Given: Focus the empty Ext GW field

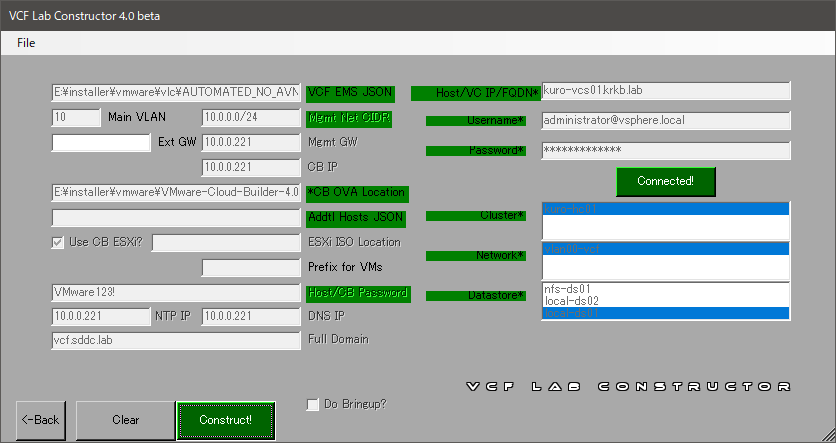Looking at the screenshot, I should point(100,142).
